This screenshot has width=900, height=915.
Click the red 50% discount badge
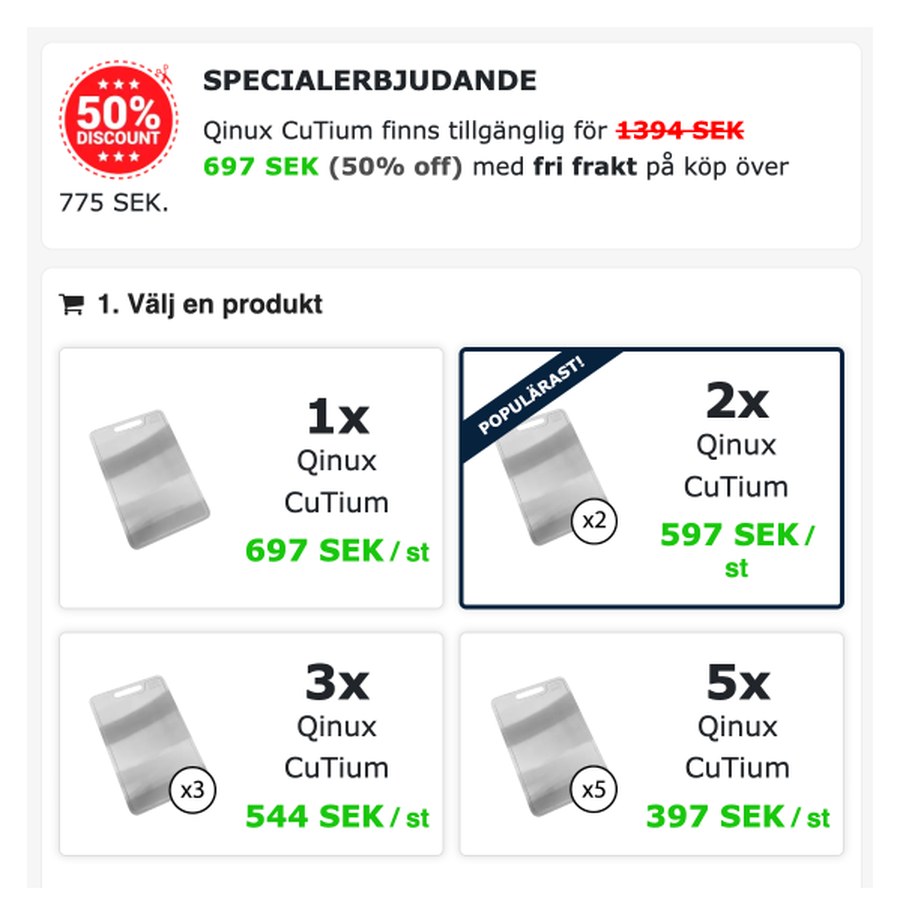click(118, 120)
